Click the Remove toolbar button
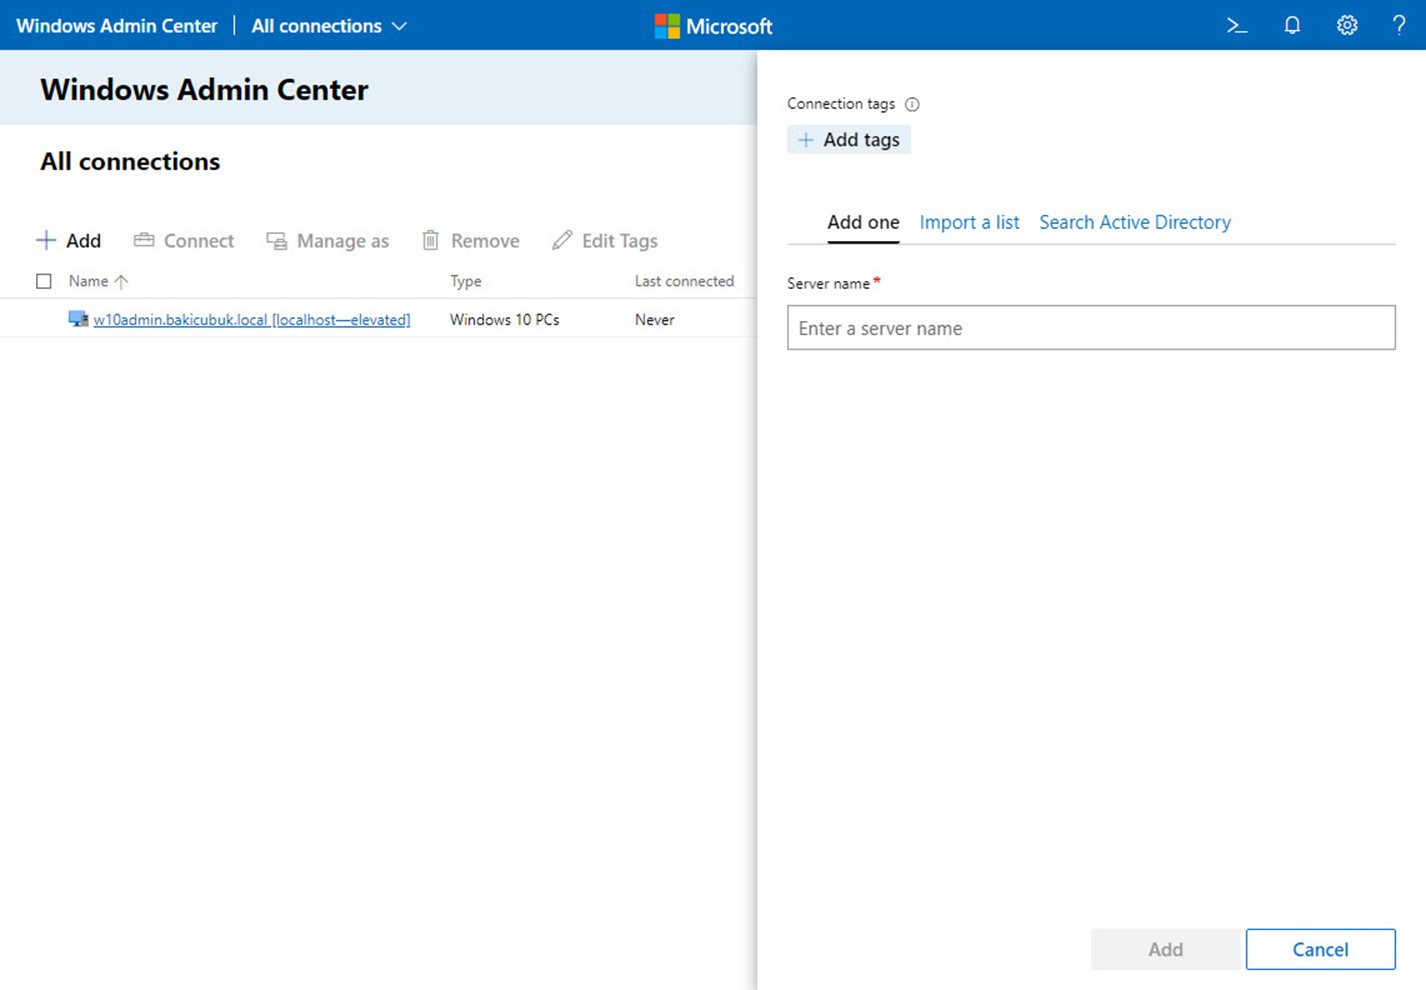Image resolution: width=1426 pixels, height=990 pixels. [x=470, y=241]
